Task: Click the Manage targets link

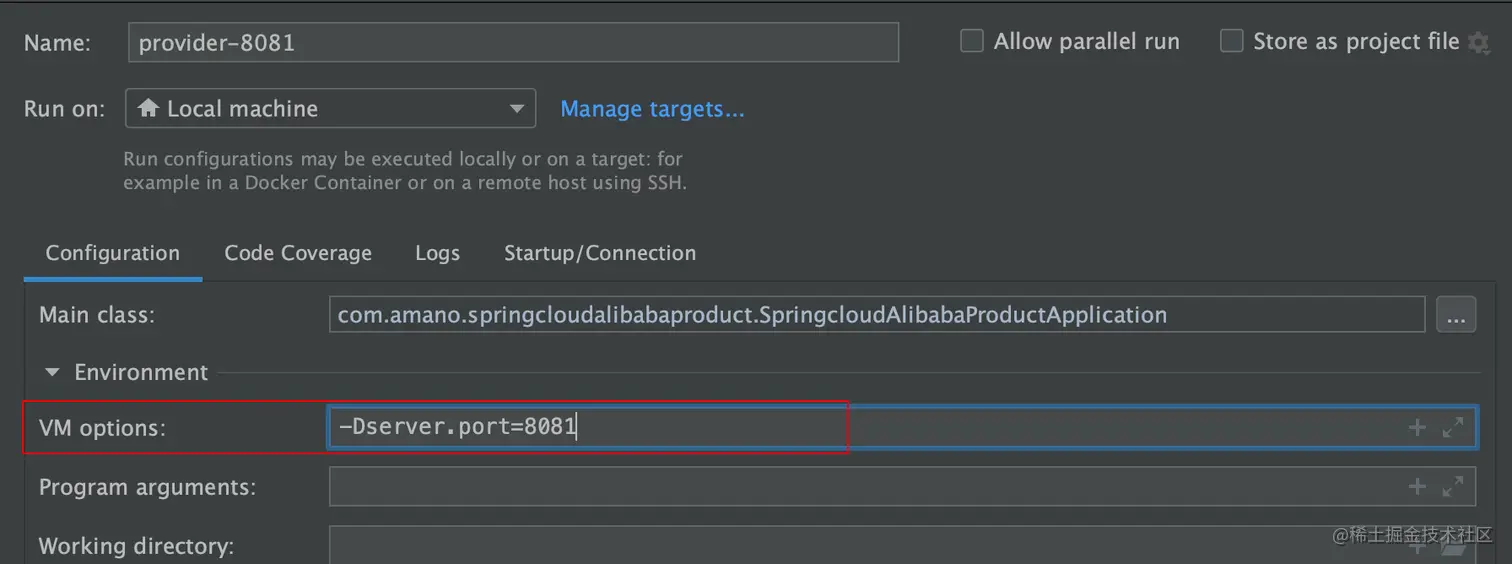Action: click(652, 109)
